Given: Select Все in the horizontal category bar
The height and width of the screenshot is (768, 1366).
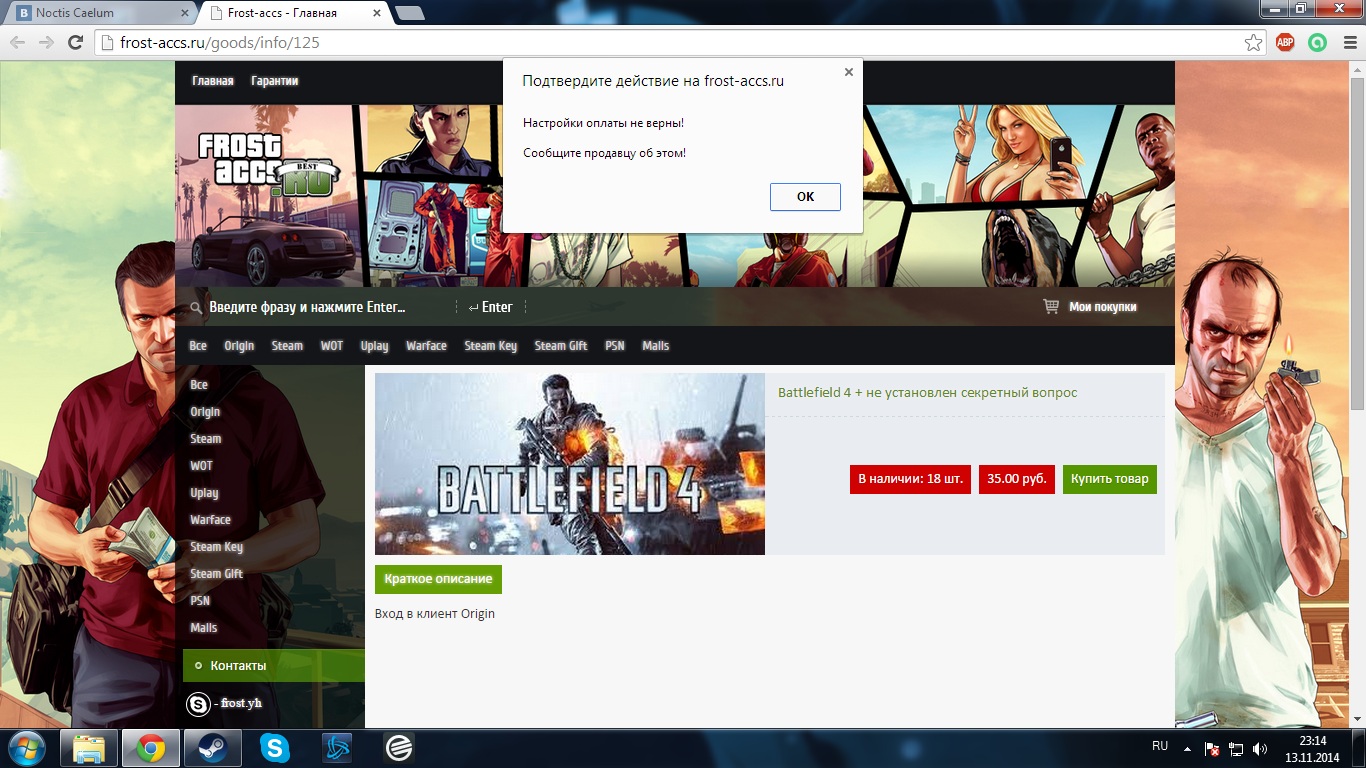Looking at the screenshot, I should (x=198, y=346).
